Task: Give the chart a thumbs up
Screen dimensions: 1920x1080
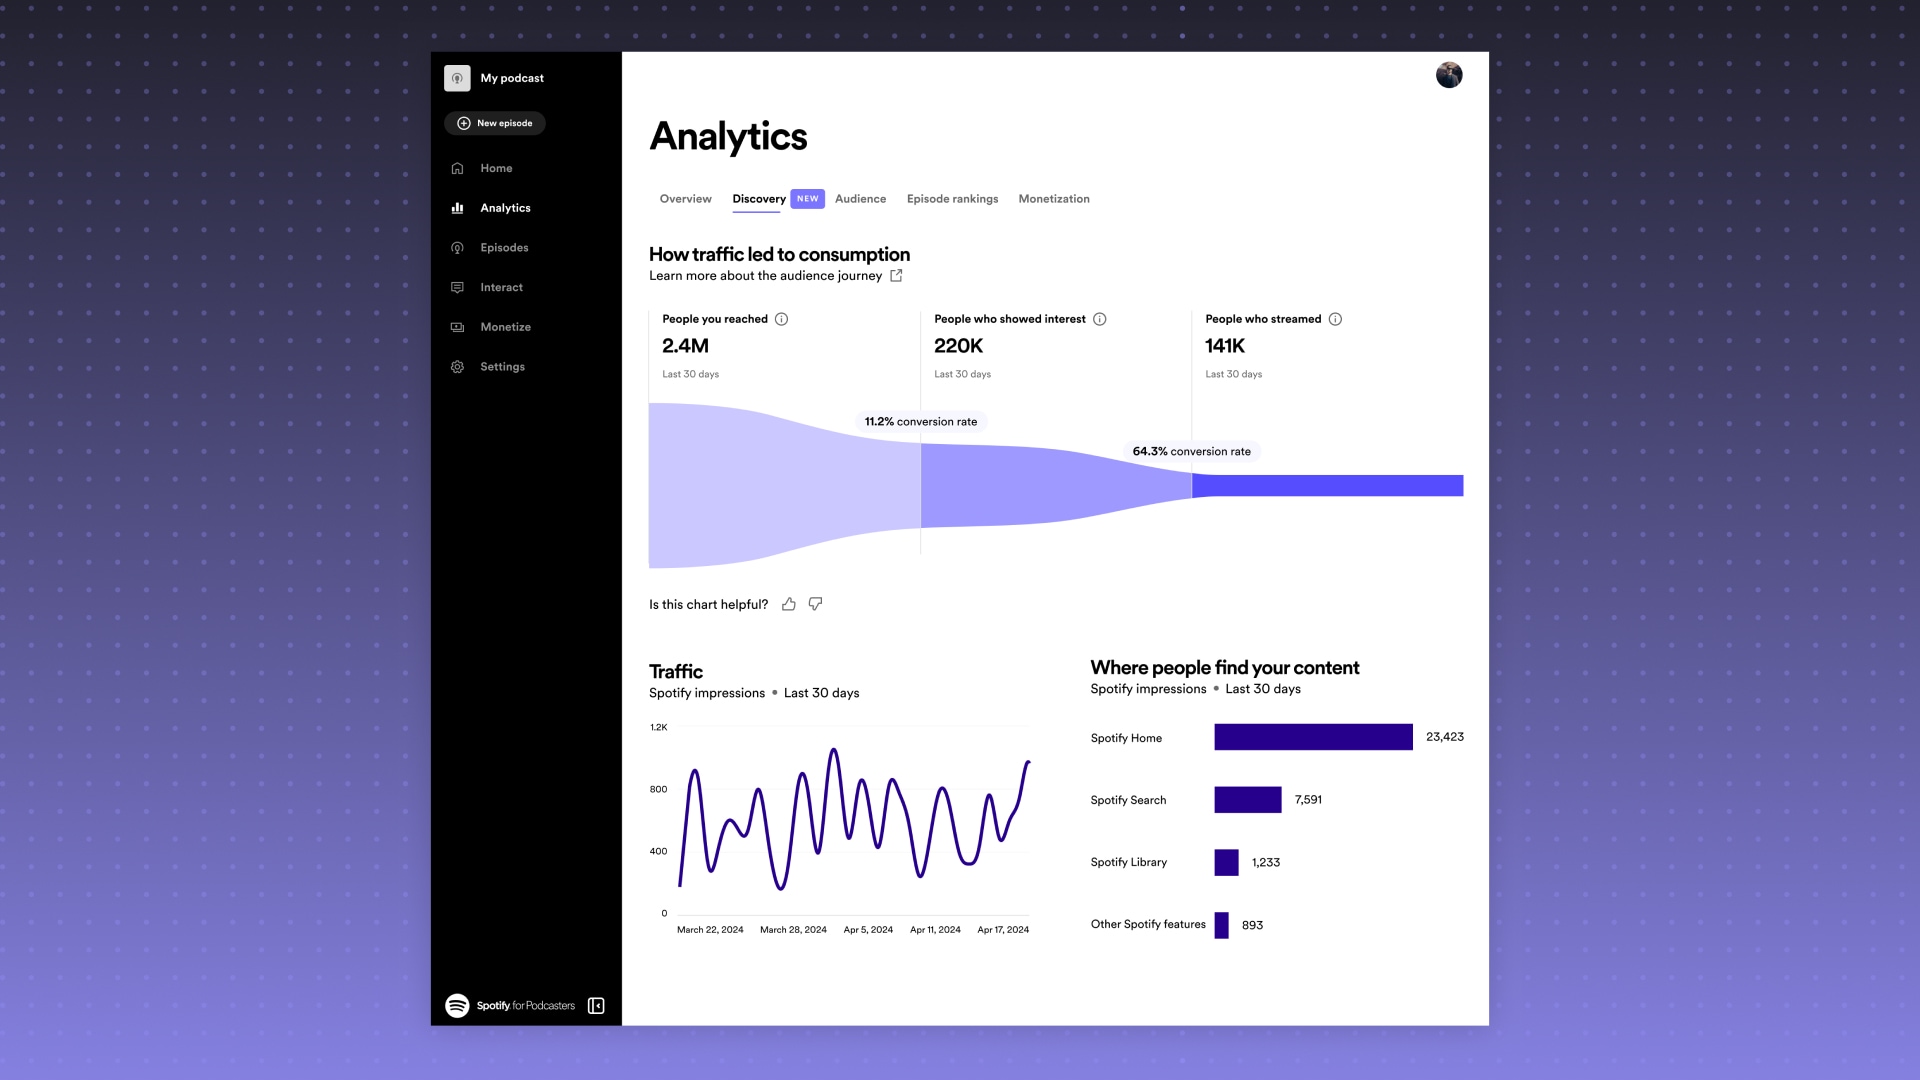Action: (789, 604)
